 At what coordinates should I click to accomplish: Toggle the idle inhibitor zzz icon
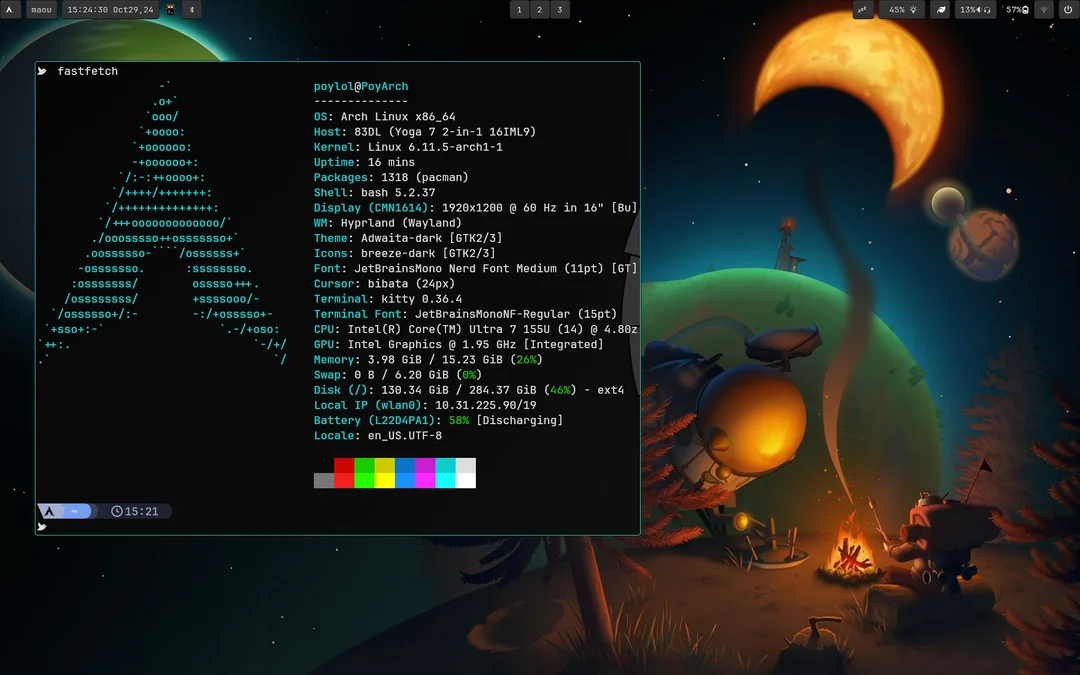pyautogui.click(x=862, y=10)
